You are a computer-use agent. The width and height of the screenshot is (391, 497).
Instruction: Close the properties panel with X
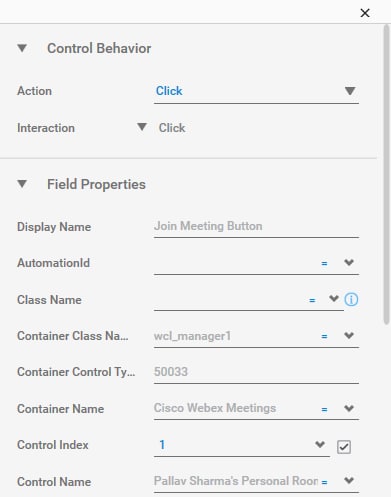tap(365, 13)
